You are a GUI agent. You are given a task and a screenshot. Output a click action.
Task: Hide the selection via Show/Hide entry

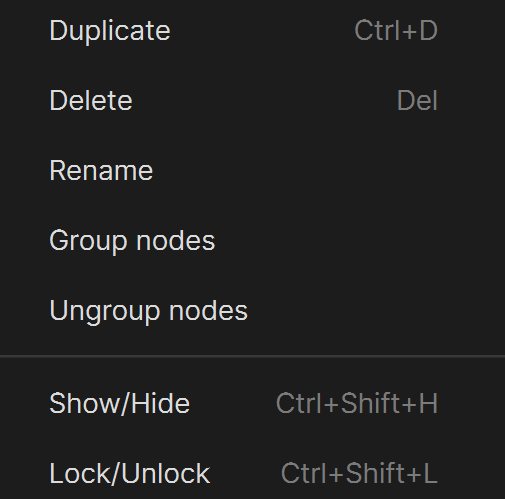click(x=252, y=403)
